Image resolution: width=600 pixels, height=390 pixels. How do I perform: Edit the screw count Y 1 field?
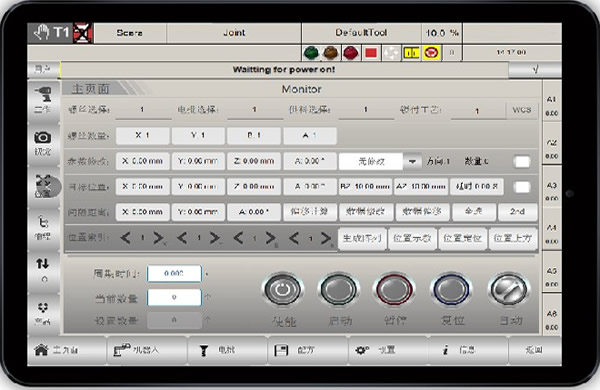[x=198, y=135]
